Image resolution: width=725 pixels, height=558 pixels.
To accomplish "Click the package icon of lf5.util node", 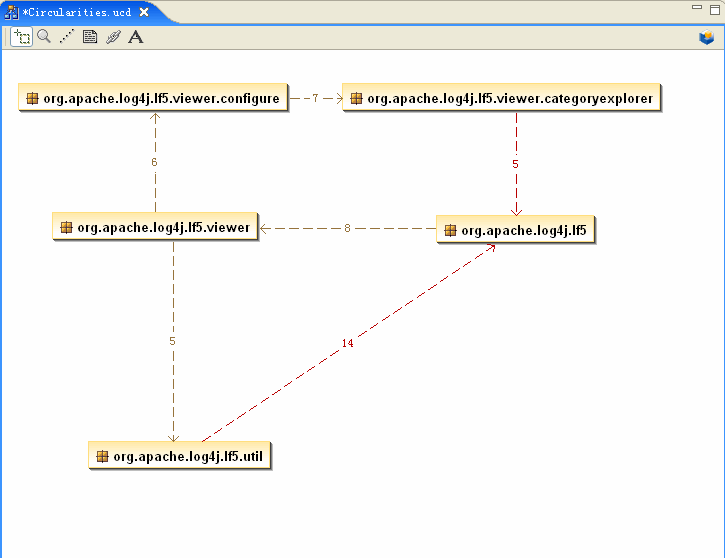I will pos(102,456).
